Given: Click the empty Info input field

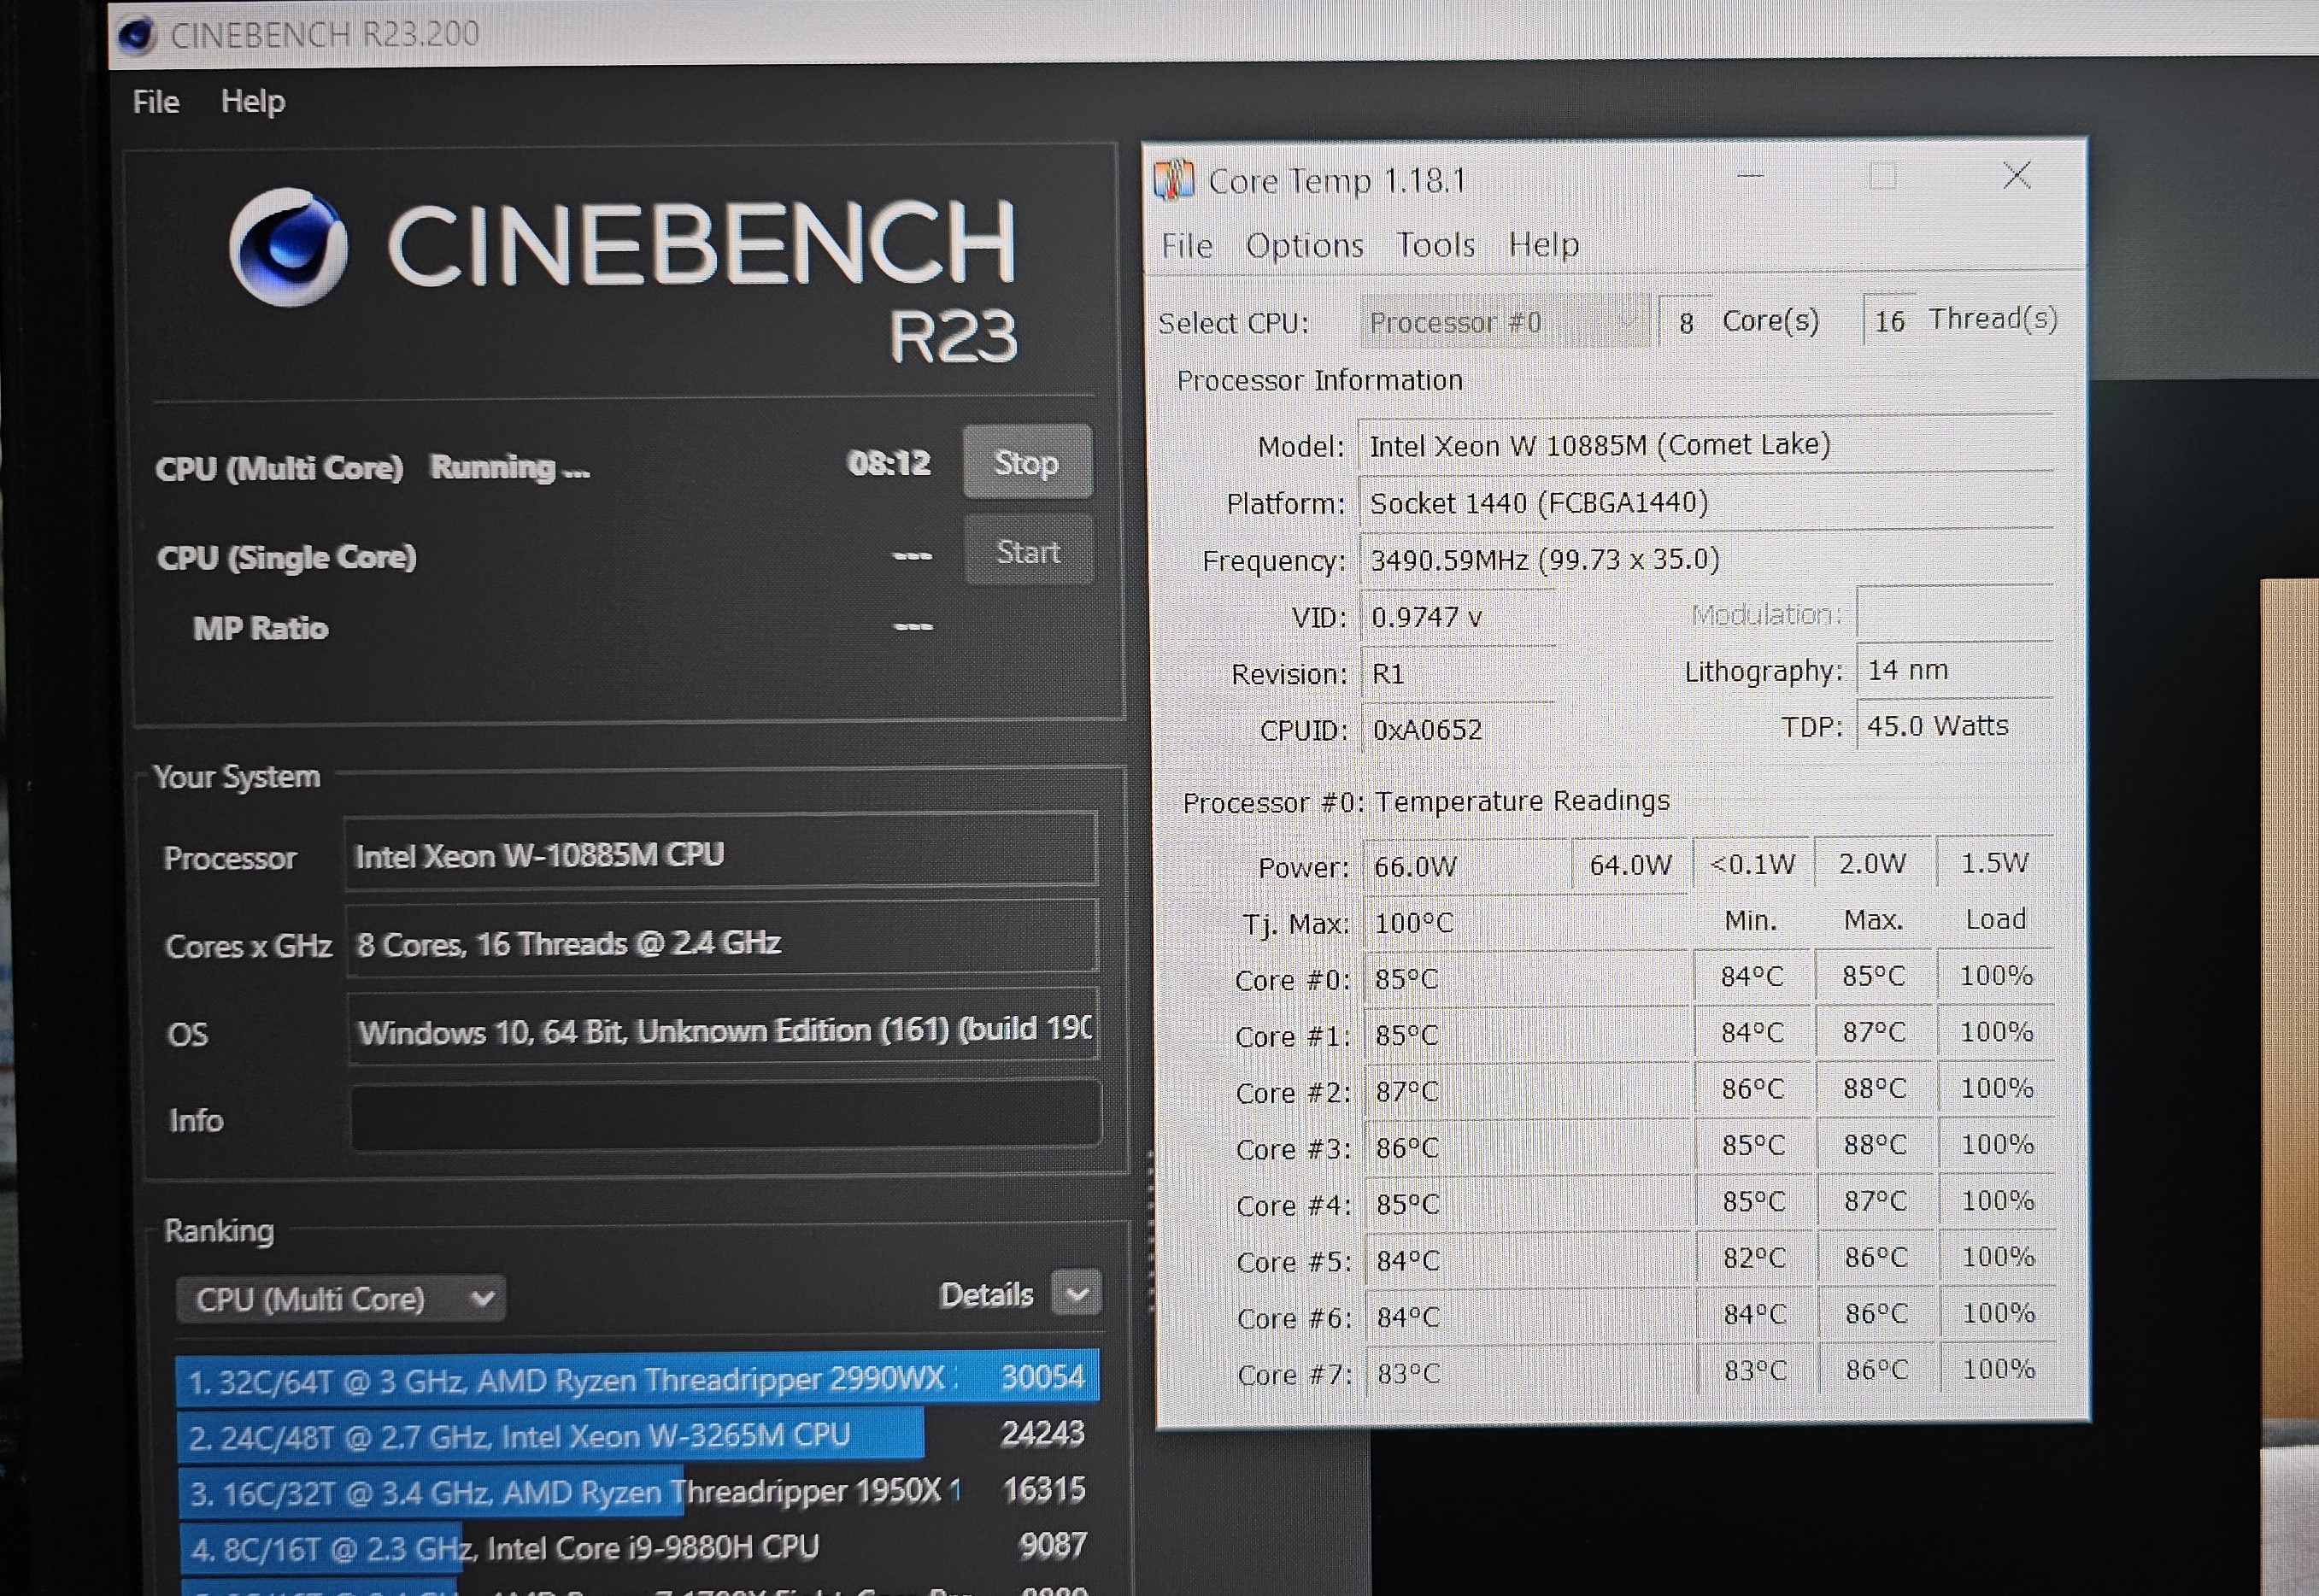Looking at the screenshot, I should pyautogui.click(x=726, y=1113).
